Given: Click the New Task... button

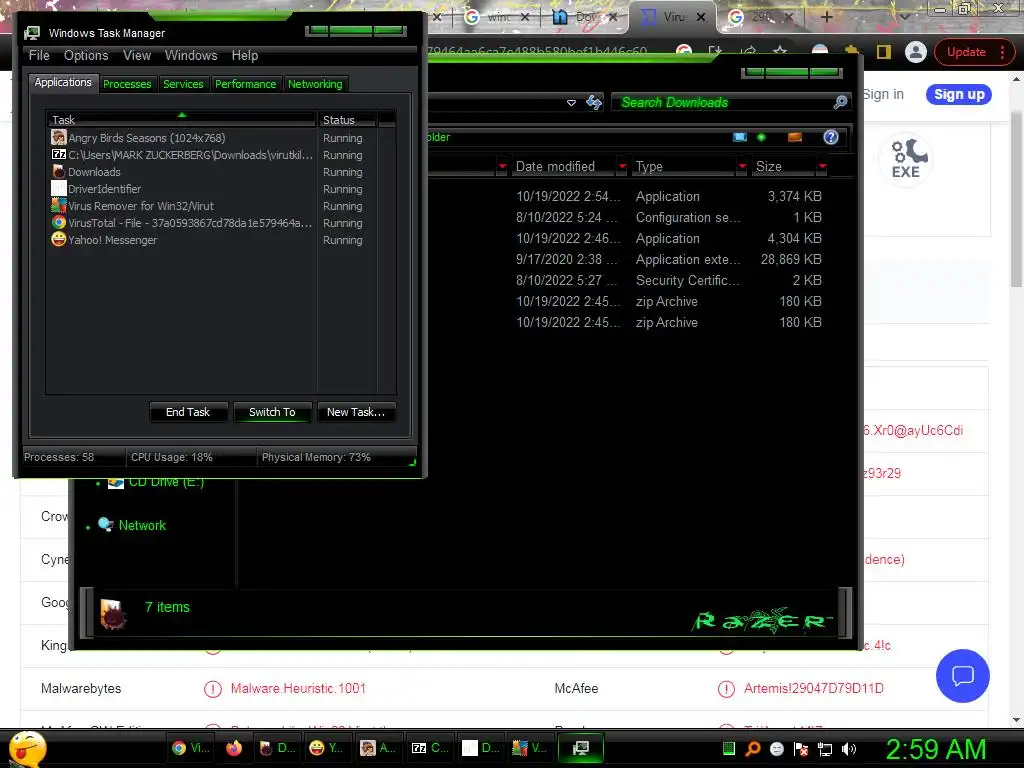Looking at the screenshot, I should click(356, 412).
